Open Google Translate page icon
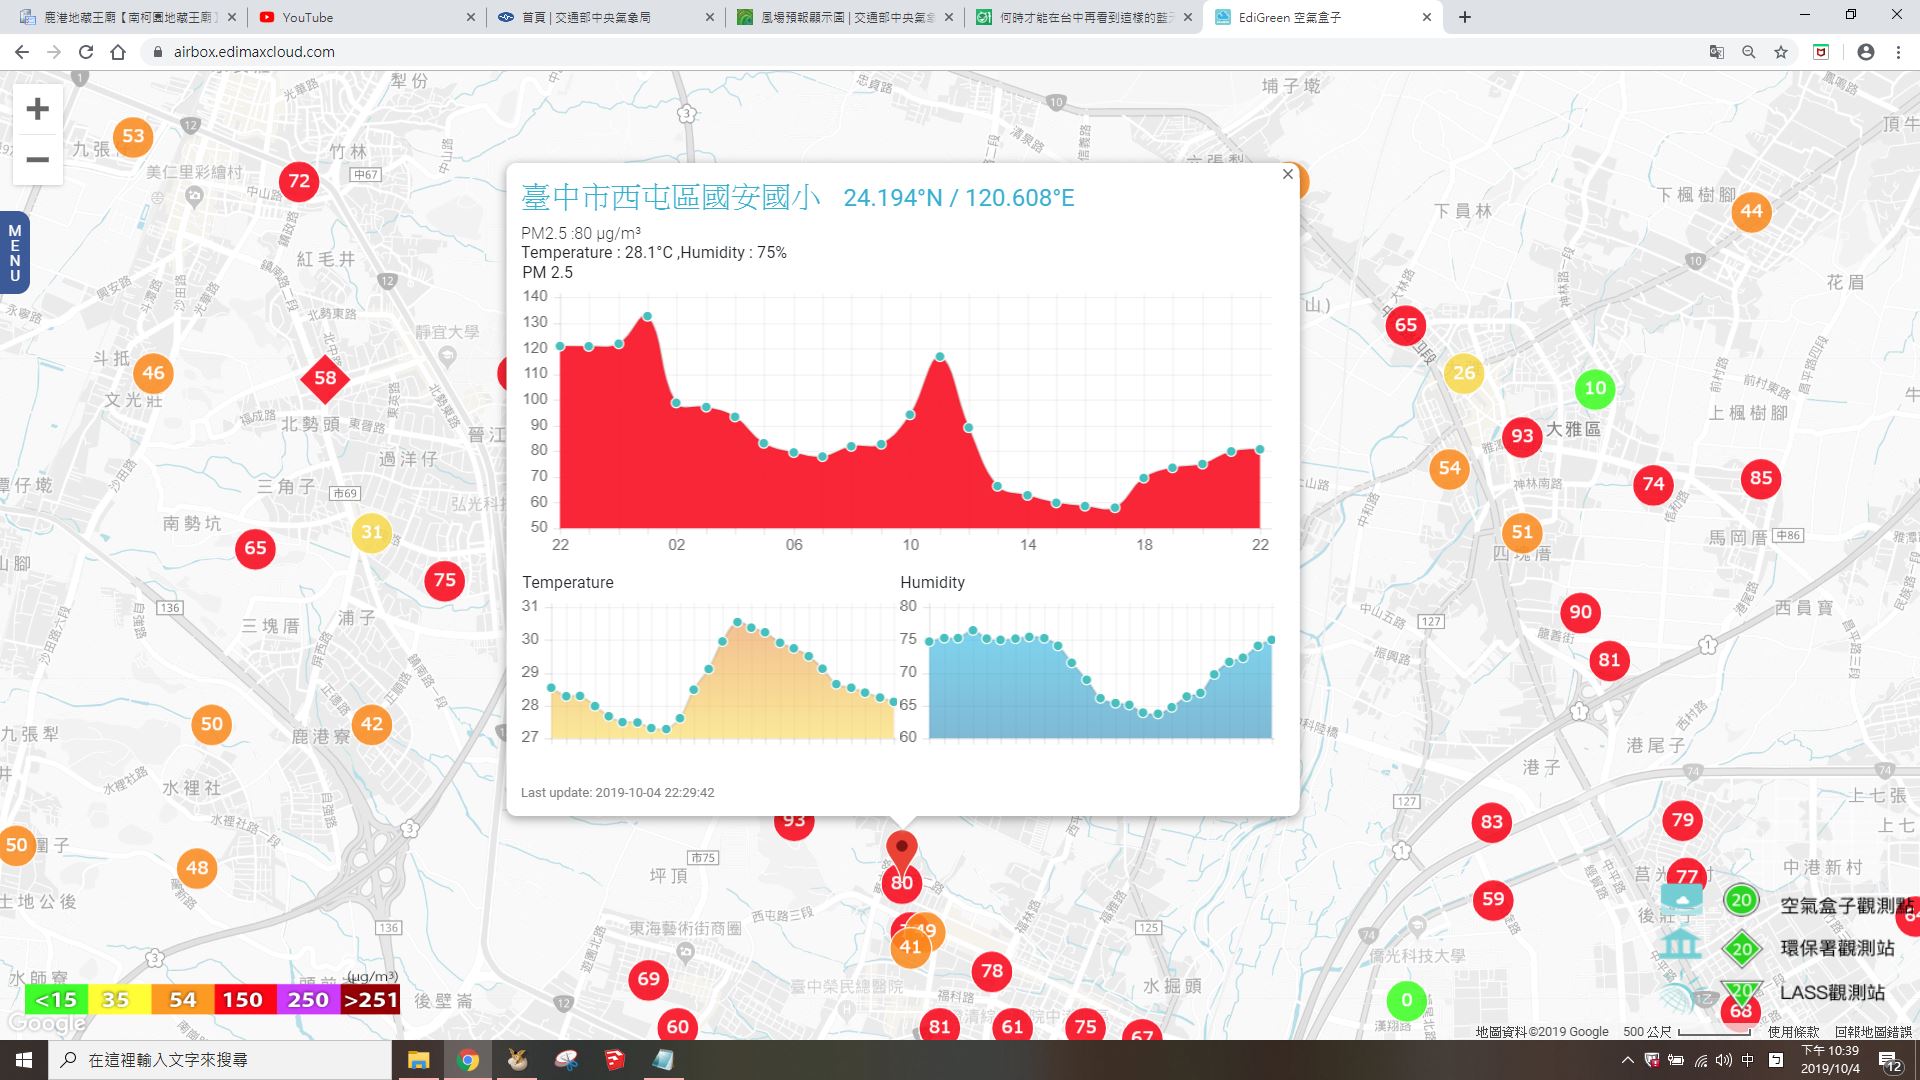 (1717, 52)
